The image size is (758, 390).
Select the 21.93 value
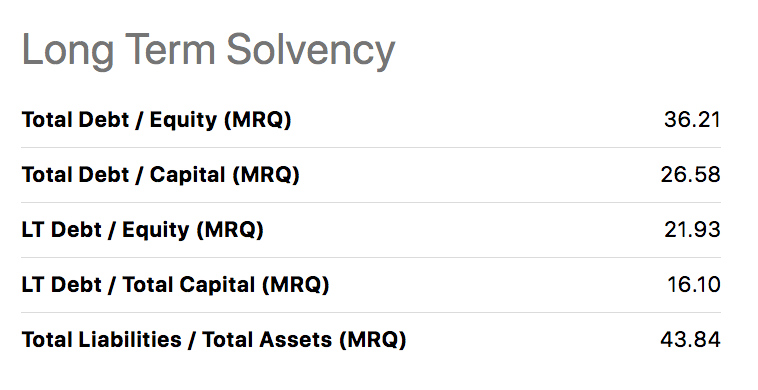click(x=692, y=230)
